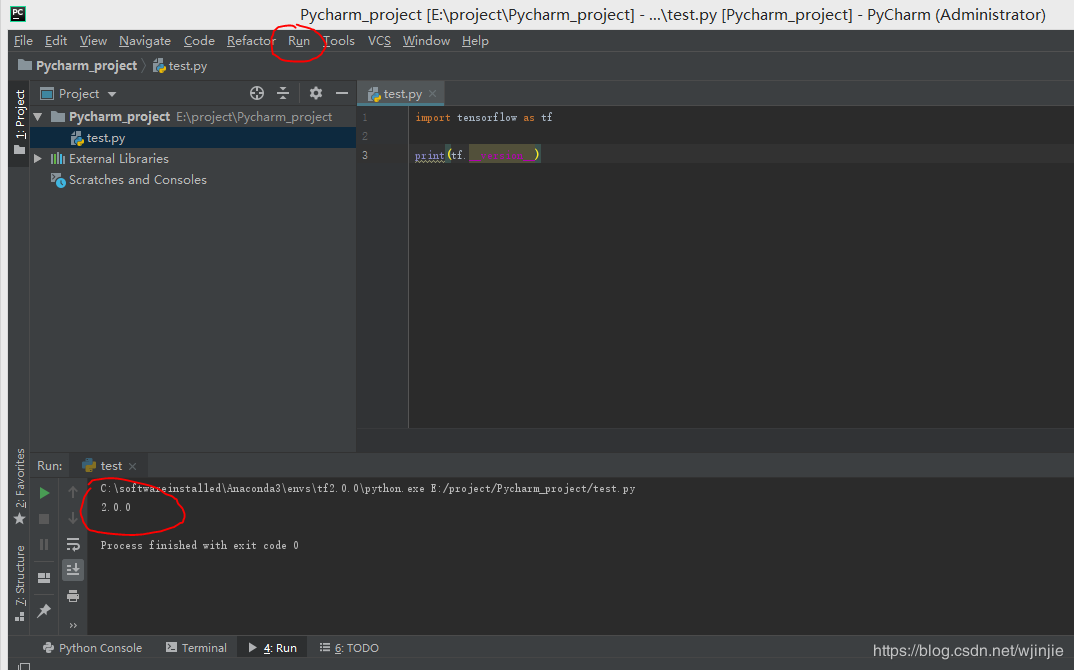This screenshot has height=670, width=1074.
Task: Click the python.exe command line in console
Action: pos(368,488)
